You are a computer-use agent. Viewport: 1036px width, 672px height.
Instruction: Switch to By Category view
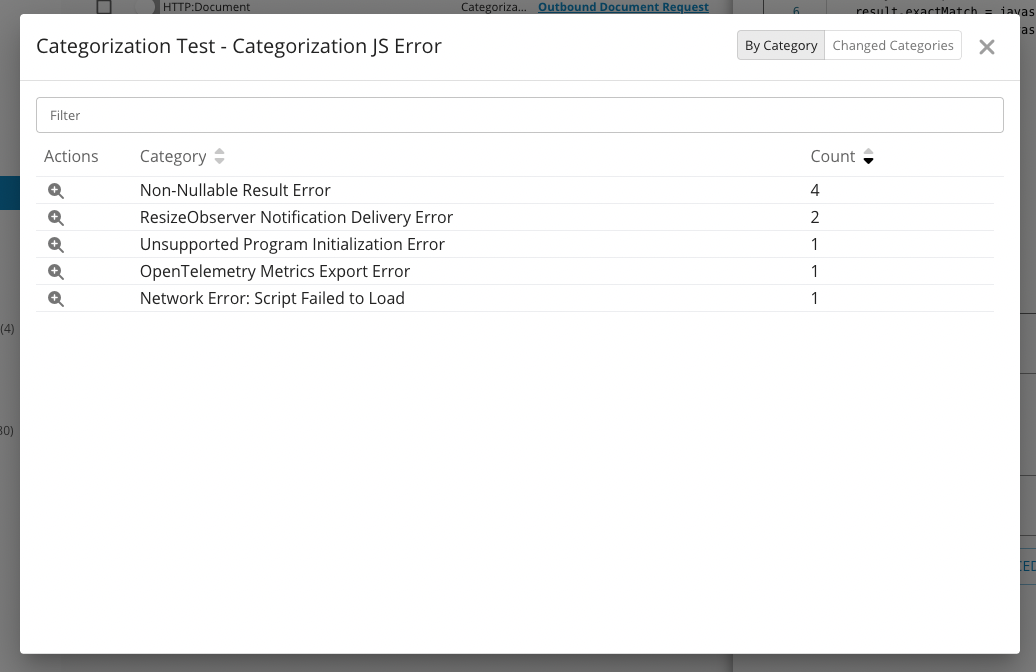(781, 45)
